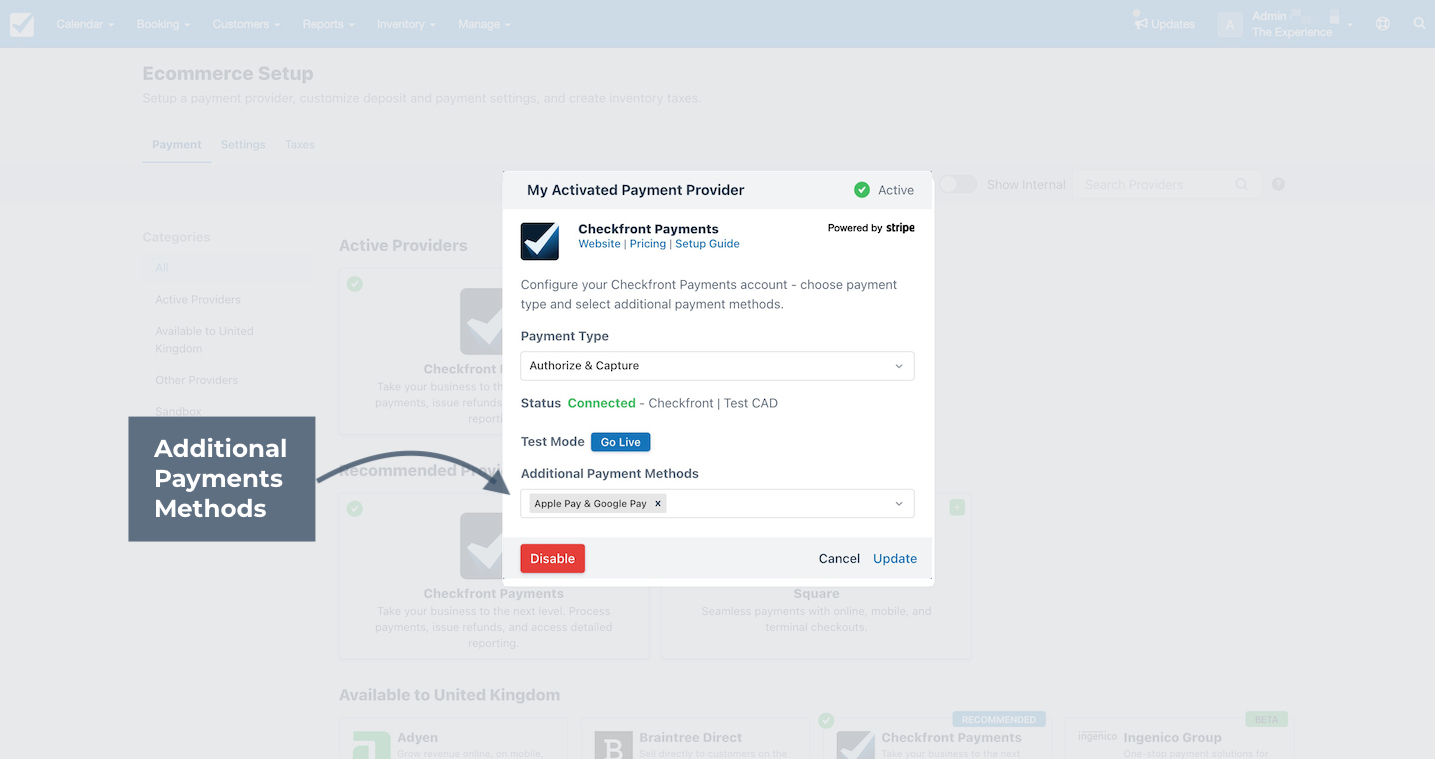Click the Ingenico Group provider card

[x=1179, y=736]
